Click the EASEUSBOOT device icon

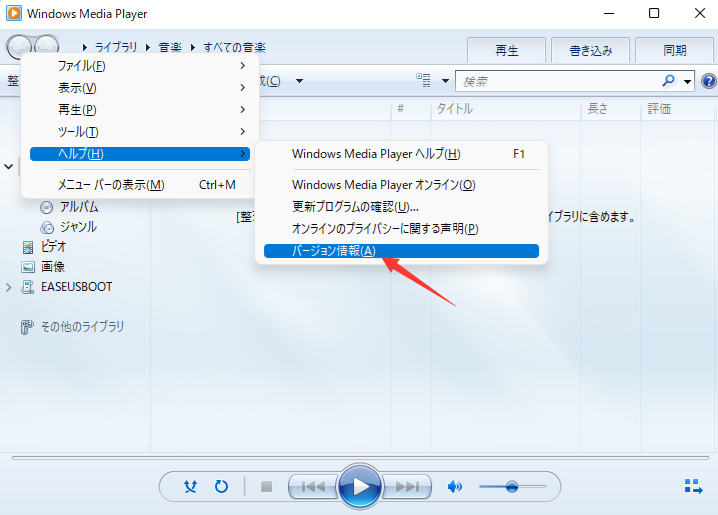point(28,287)
